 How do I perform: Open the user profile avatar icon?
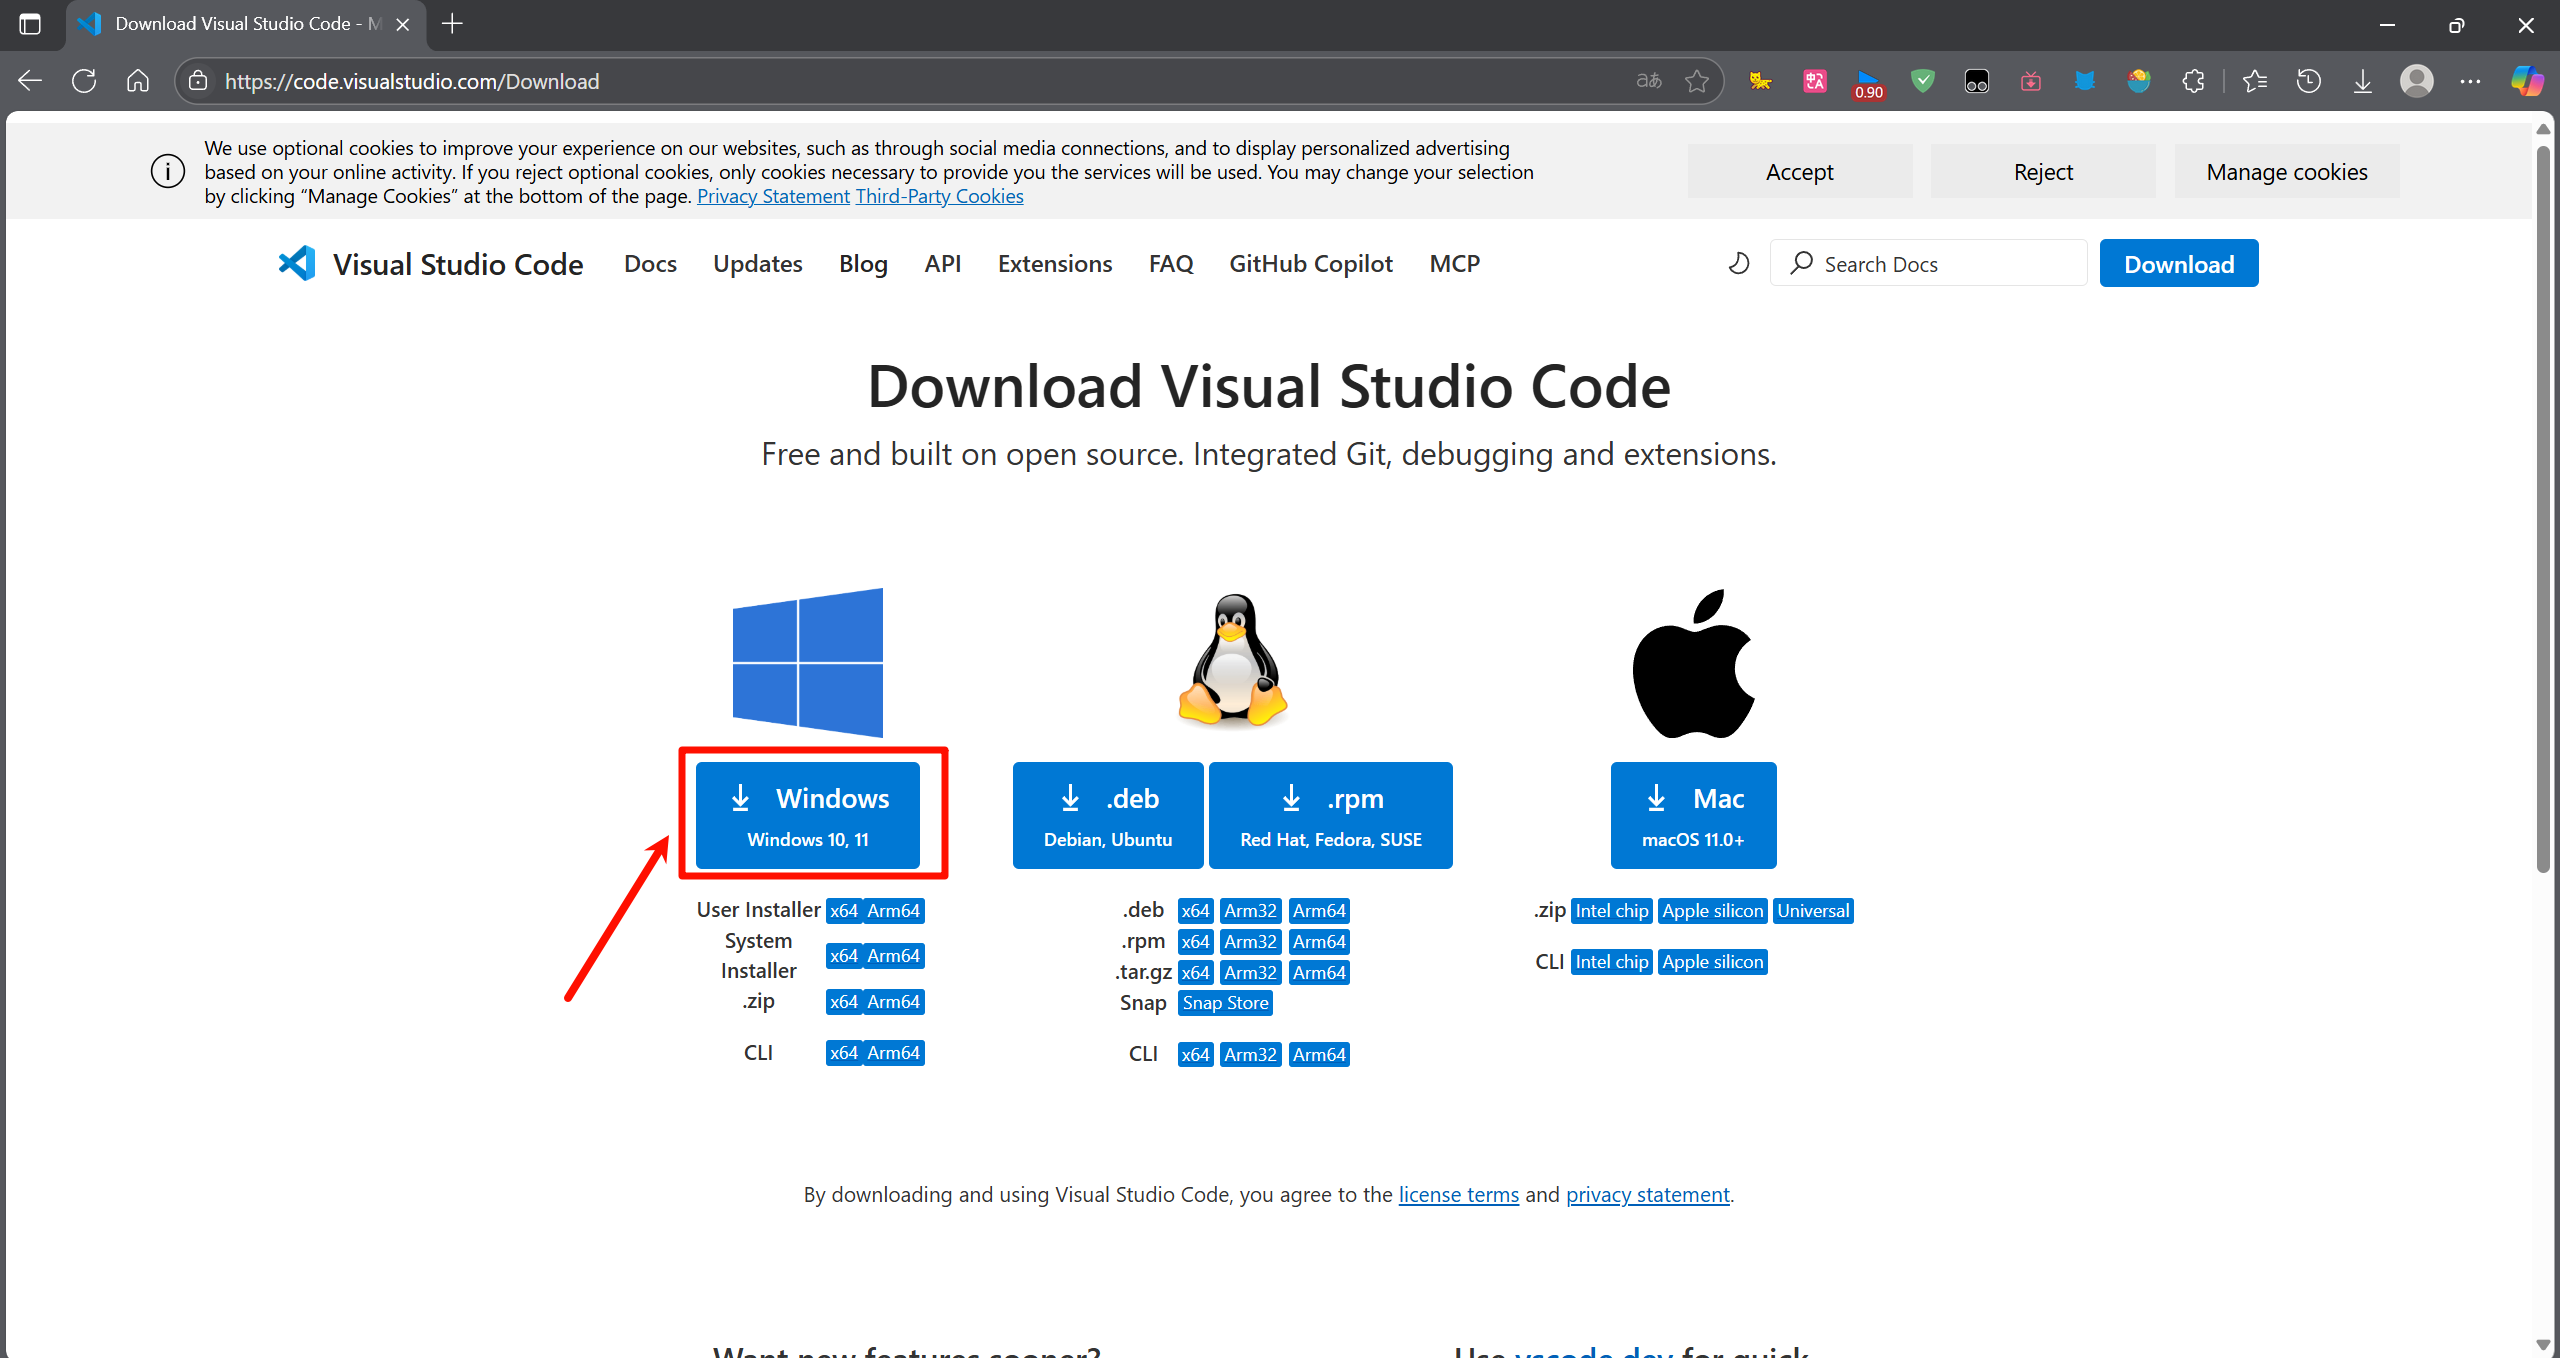click(x=2417, y=81)
